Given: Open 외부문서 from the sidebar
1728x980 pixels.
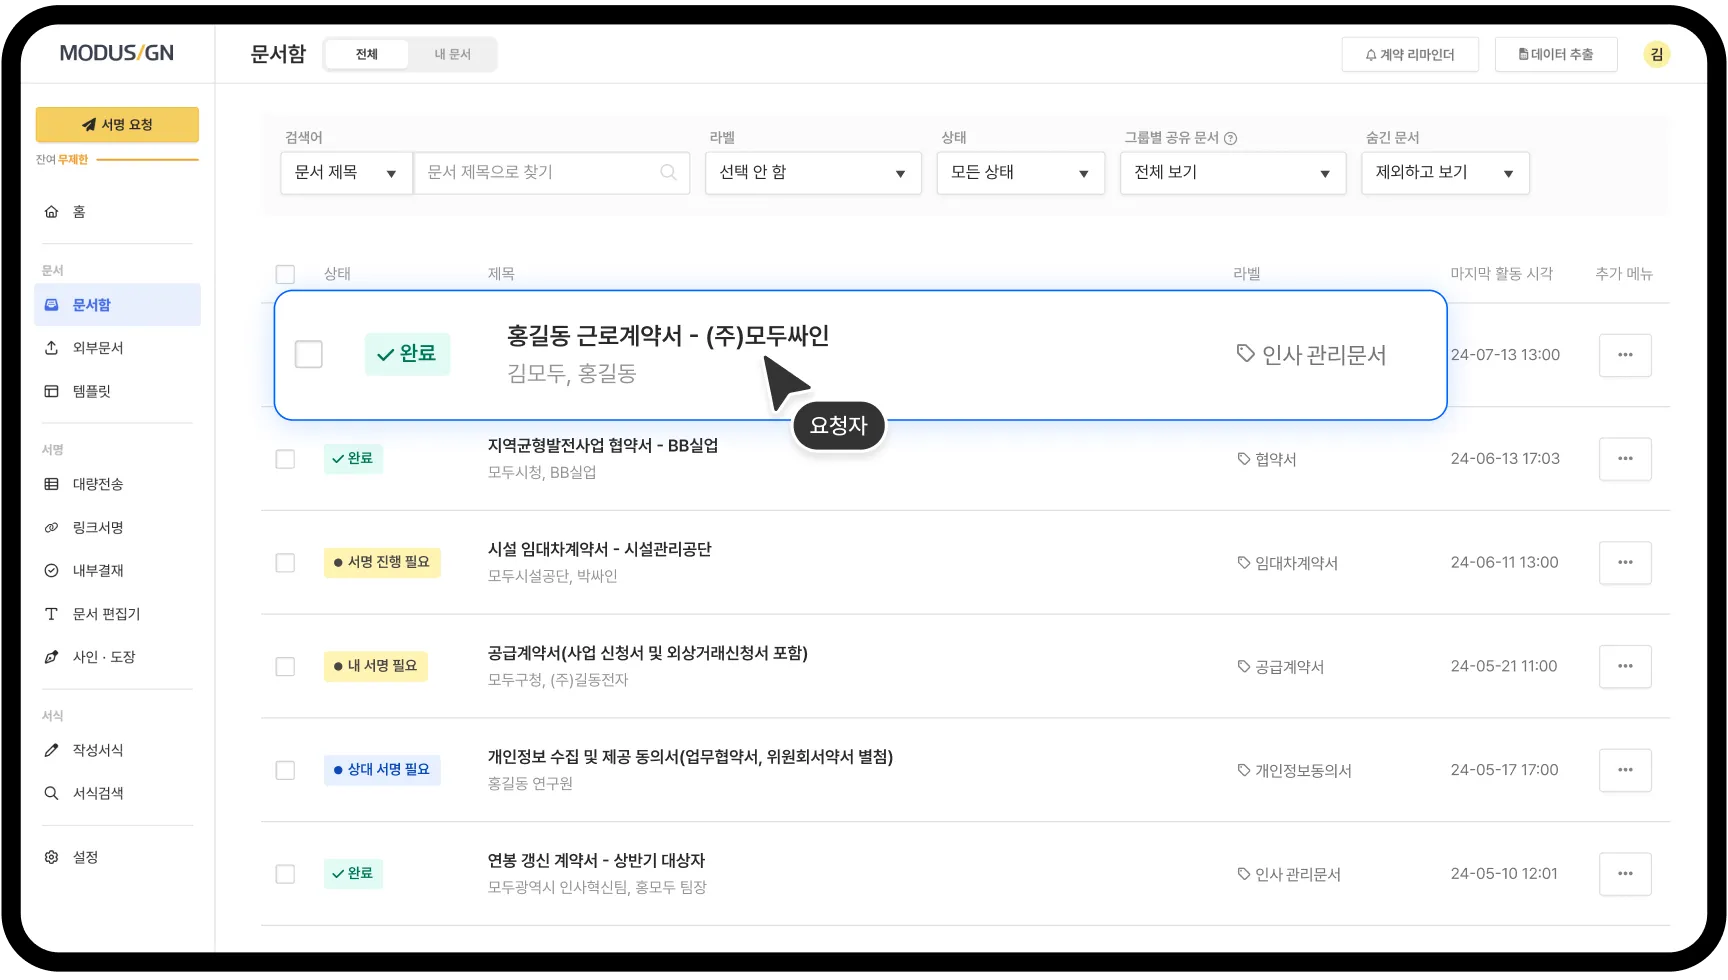Looking at the screenshot, I should point(96,347).
